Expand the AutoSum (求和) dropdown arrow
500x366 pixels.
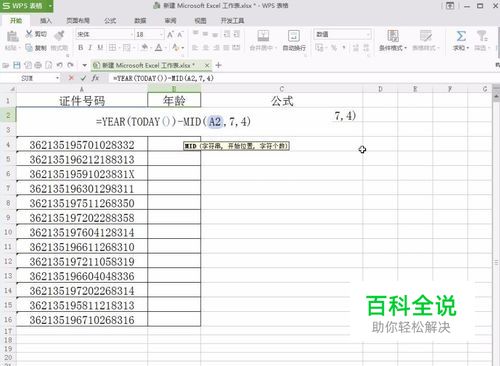click(468, 48)
